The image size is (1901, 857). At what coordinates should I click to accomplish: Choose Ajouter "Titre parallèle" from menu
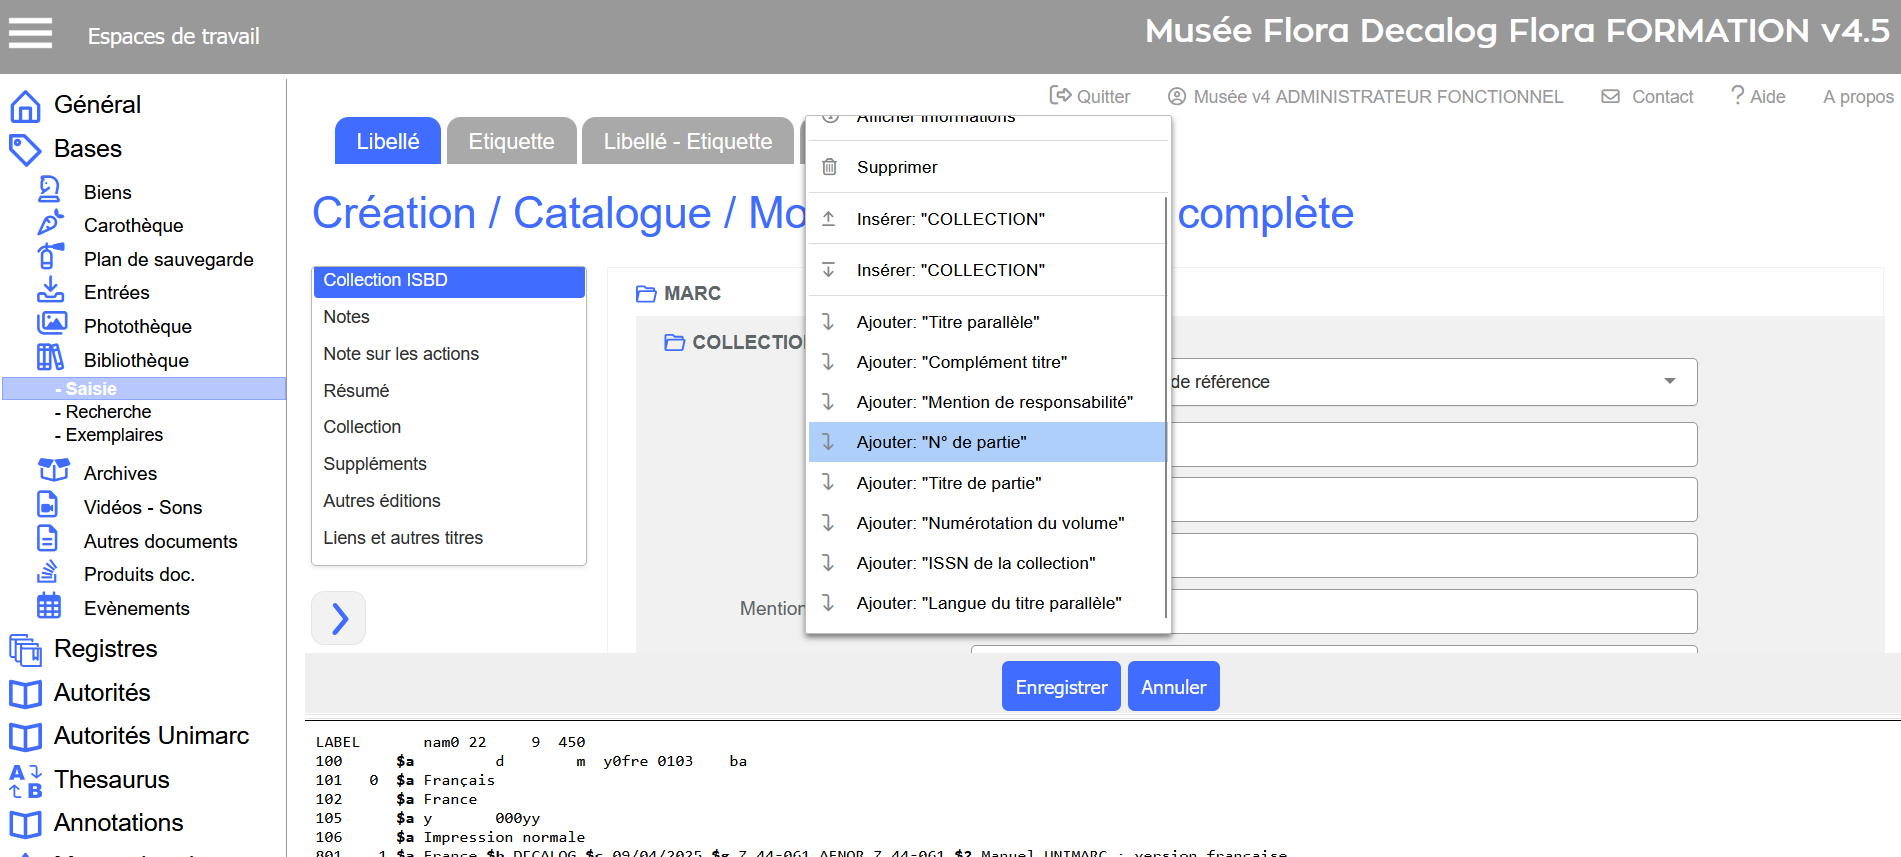[947, 322]
